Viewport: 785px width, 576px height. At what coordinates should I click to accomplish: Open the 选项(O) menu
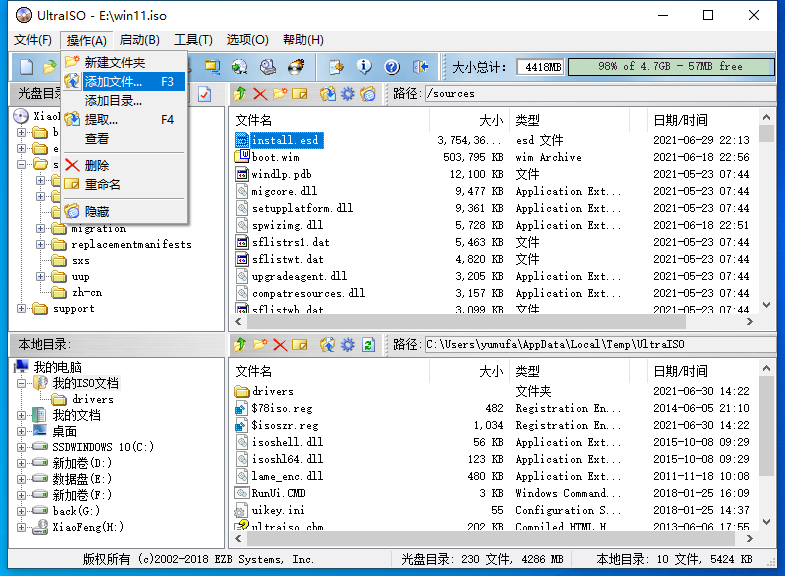pyautogui.click(x=247, y=40)
